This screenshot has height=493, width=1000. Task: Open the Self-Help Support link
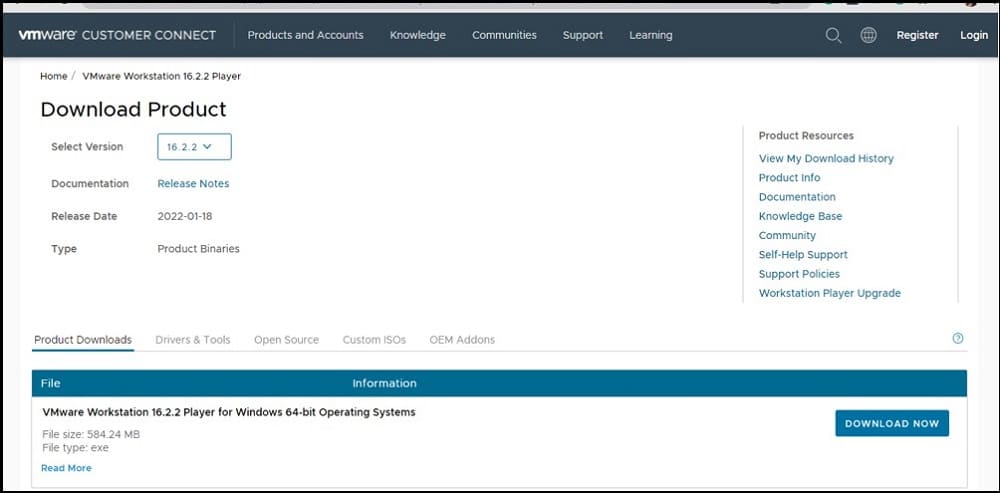[803, 254]
